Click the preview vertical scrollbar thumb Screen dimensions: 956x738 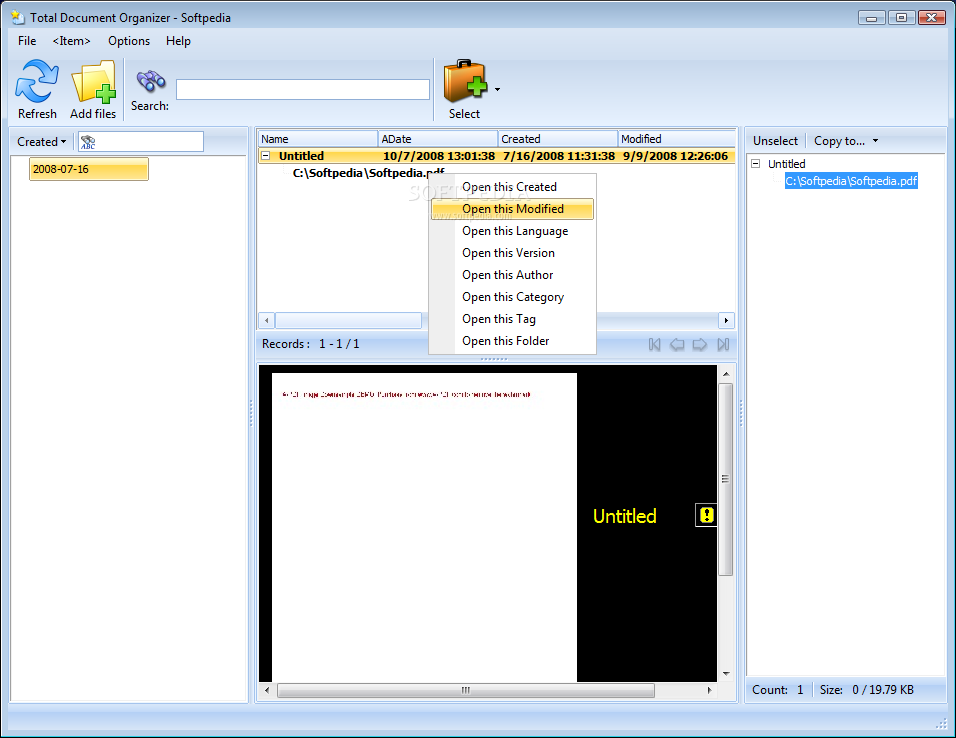pyautogui.click(x=726, y=479)
